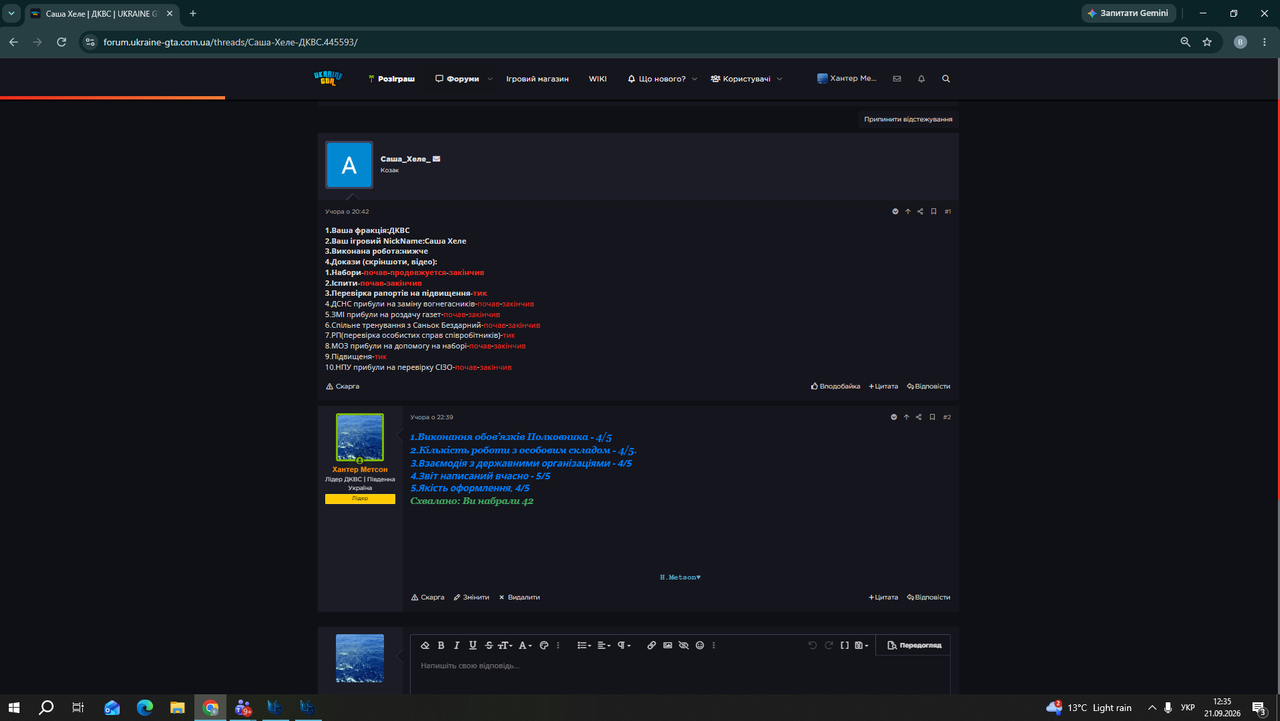Click into the reply text field

click(x=680, y=672)
